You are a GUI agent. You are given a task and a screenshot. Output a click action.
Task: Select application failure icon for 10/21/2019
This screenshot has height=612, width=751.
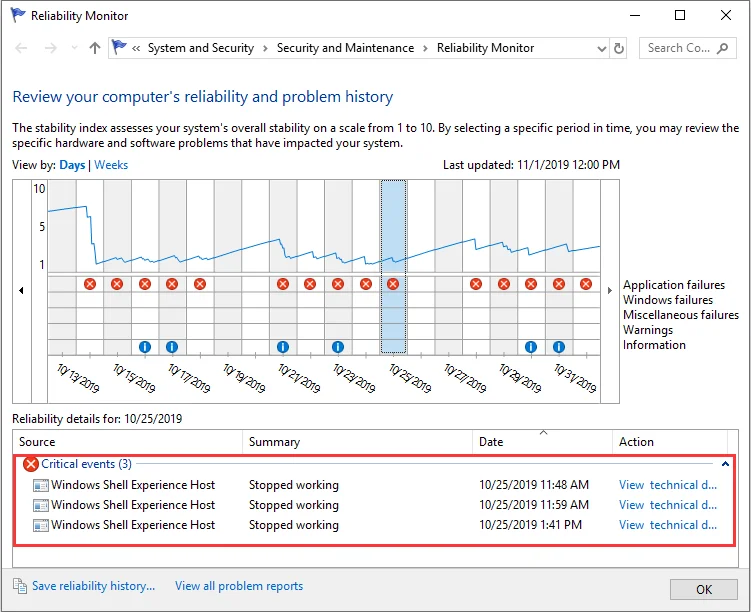(x=283, y=284)
